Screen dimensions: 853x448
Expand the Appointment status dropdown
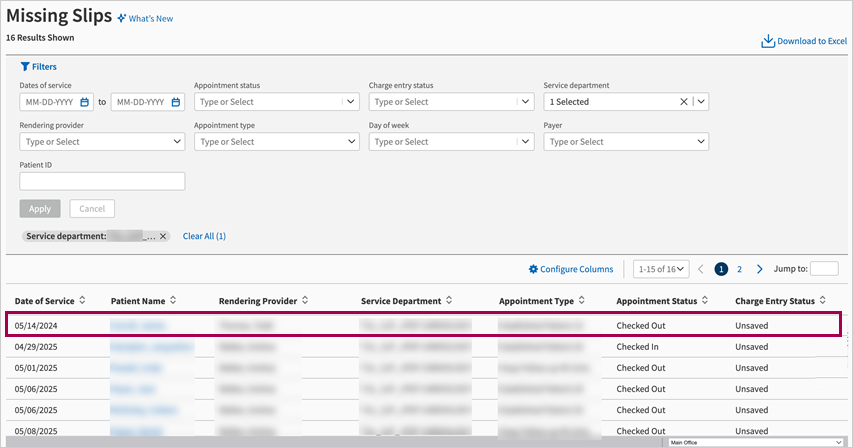(350, 102)
